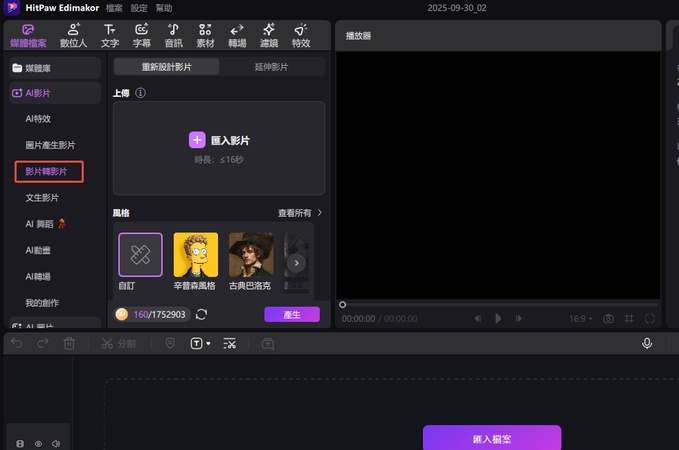The width and height of the screenshot is (679, 450).
Task: Expand the text tool dropdown in timeline toolbar
Action: click(x=208, y=343)
